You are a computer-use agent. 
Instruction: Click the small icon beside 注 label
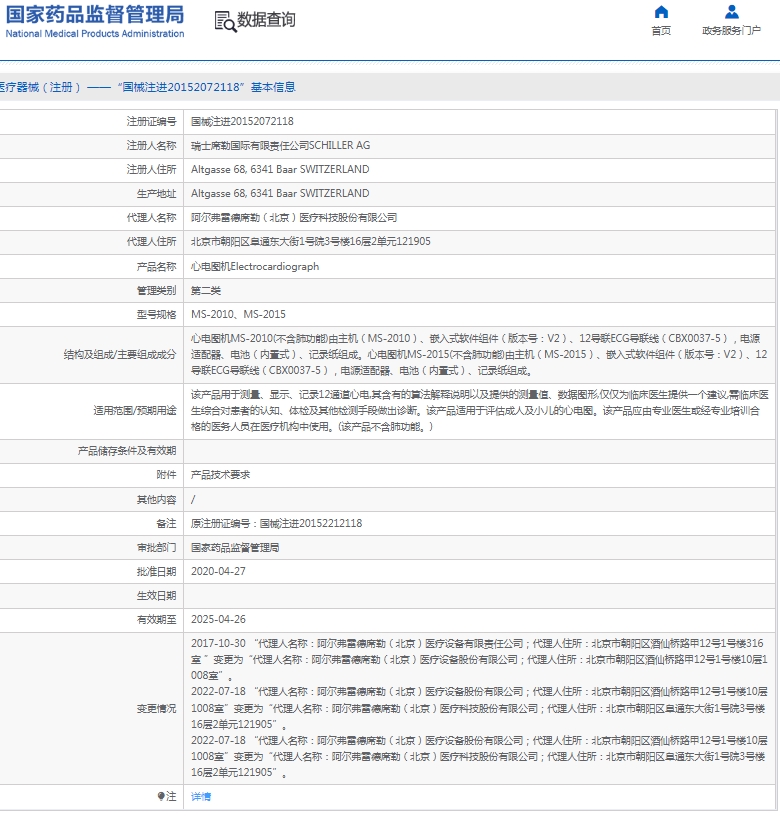[161, 796]
